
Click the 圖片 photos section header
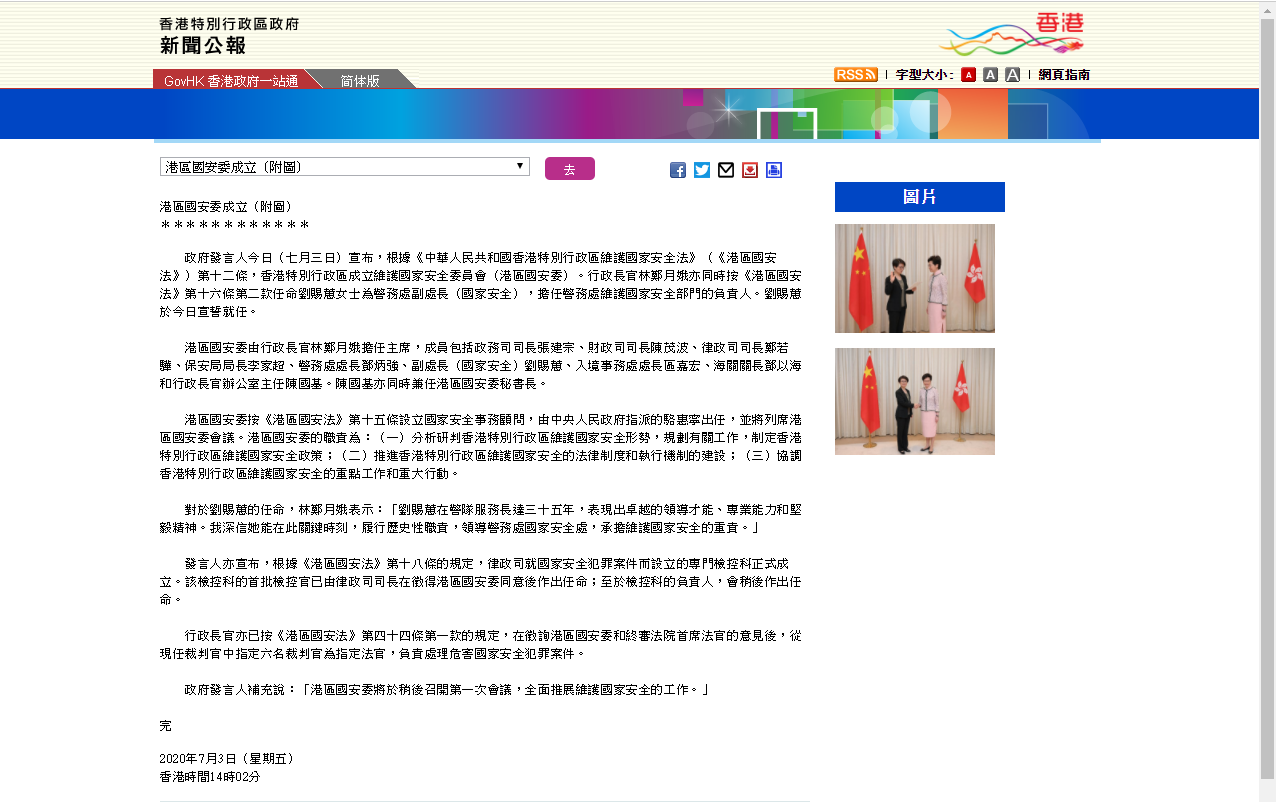tap(920, 197)
